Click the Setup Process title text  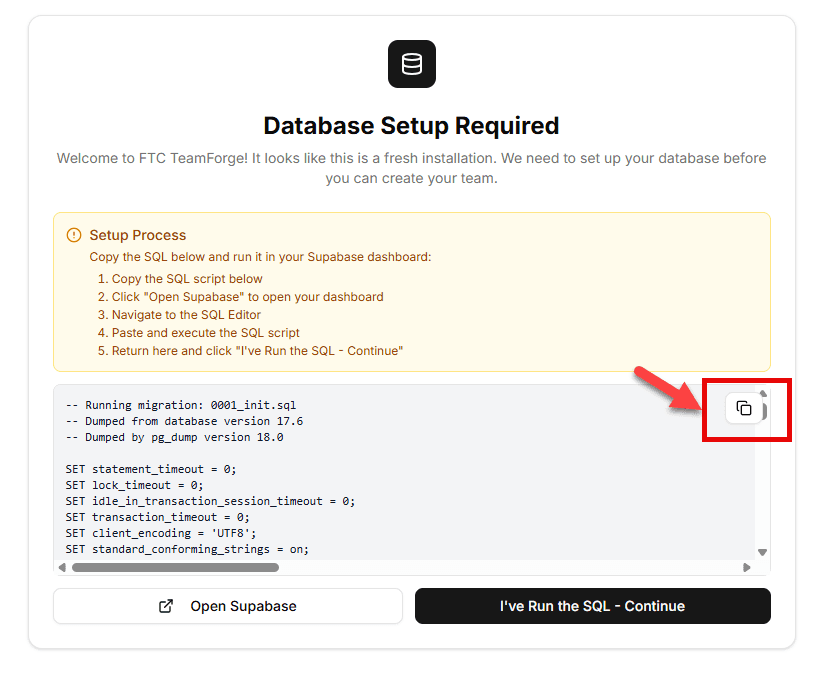140,235
